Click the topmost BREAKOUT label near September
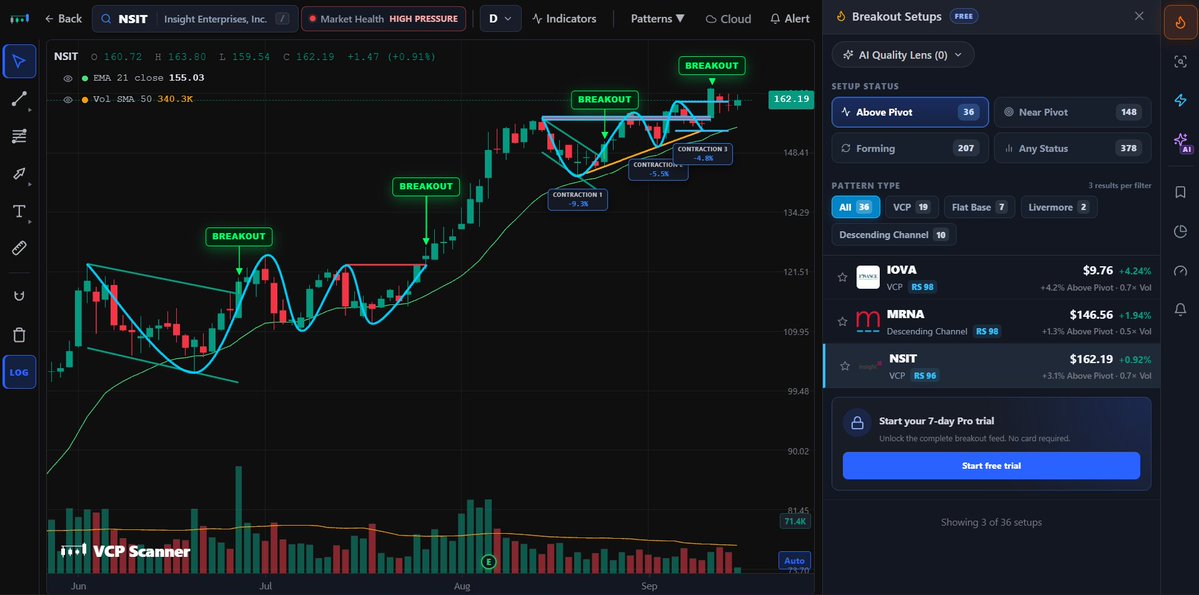 coord(712,66)
